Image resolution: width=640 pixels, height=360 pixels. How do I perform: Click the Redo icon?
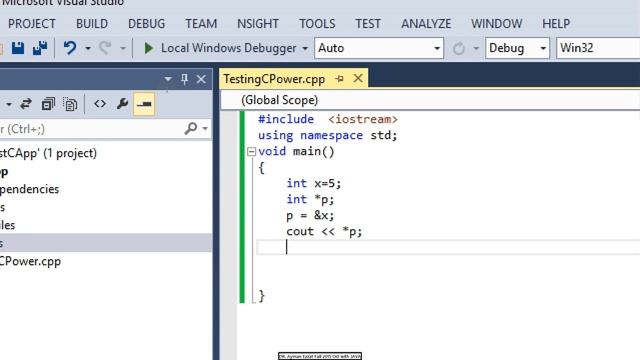pos(105,48)
